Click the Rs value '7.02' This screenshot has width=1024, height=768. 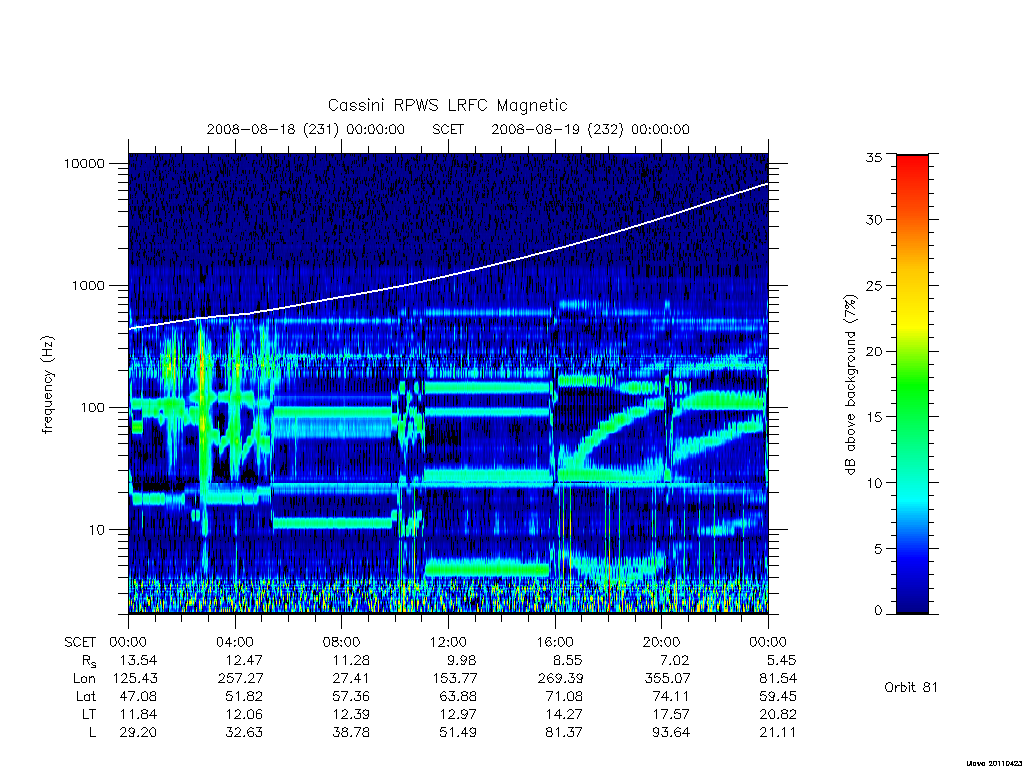[675, 660]
